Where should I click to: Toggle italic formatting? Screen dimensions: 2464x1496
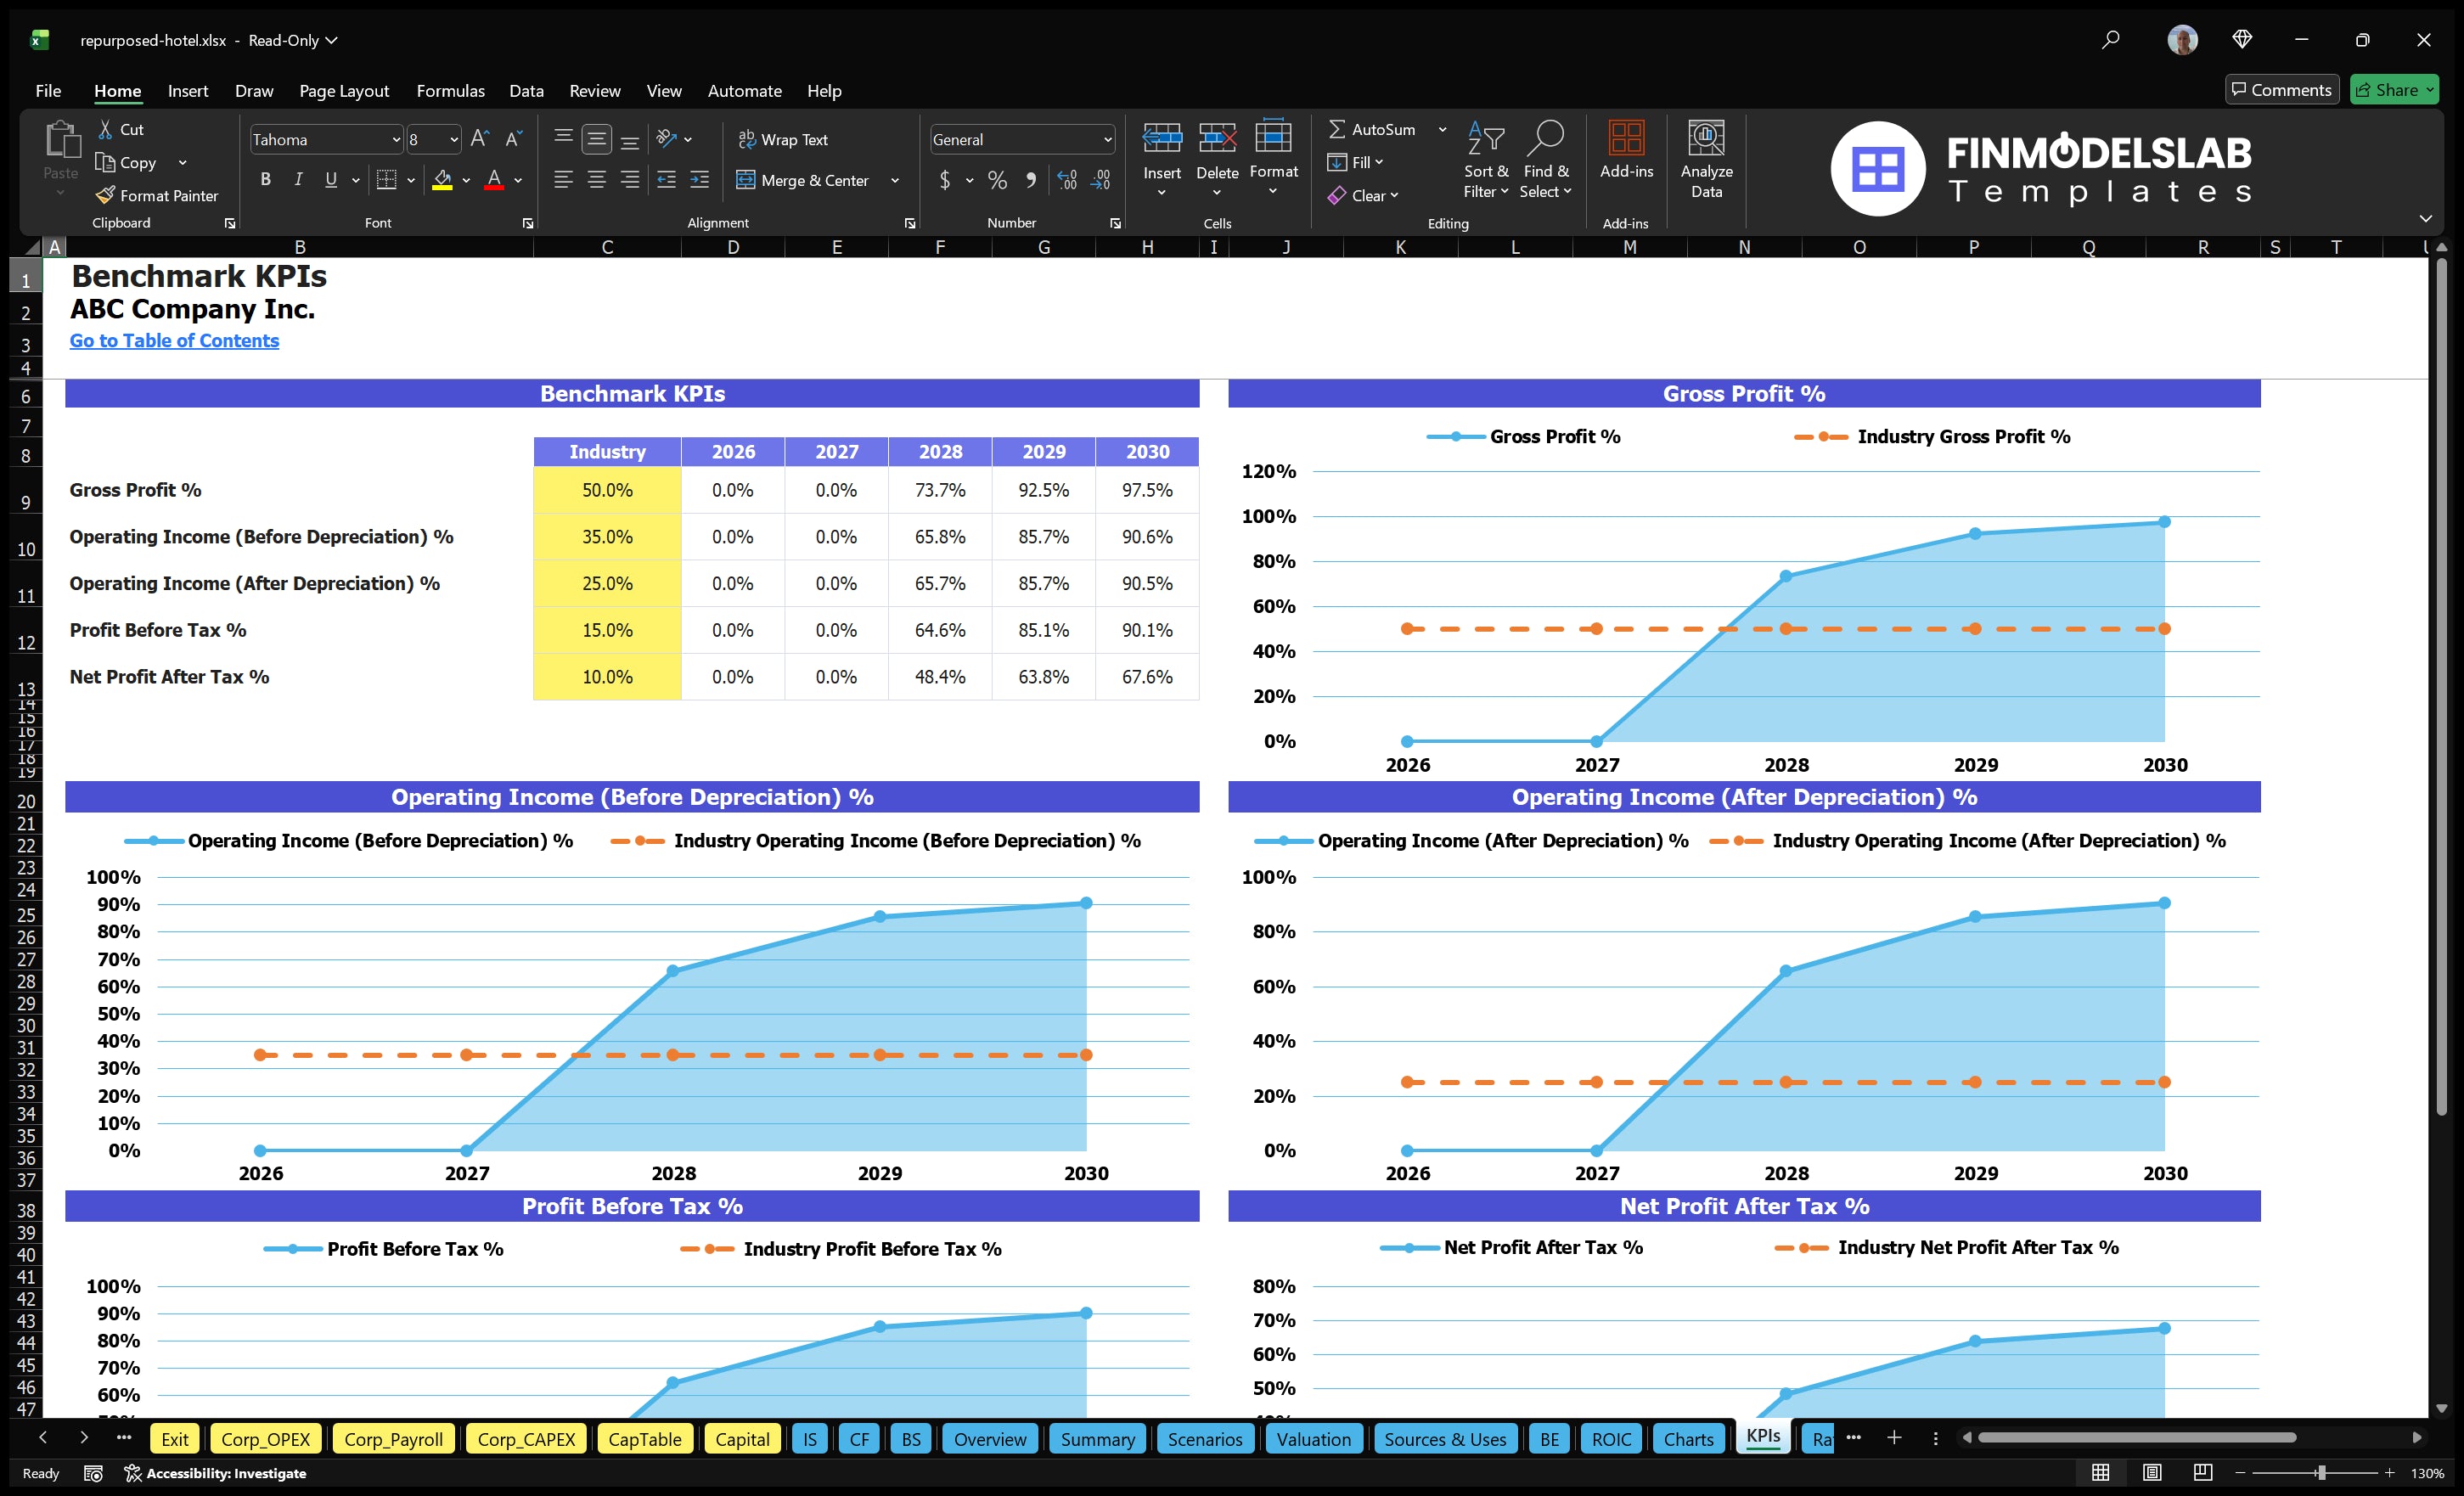point(297,179)
